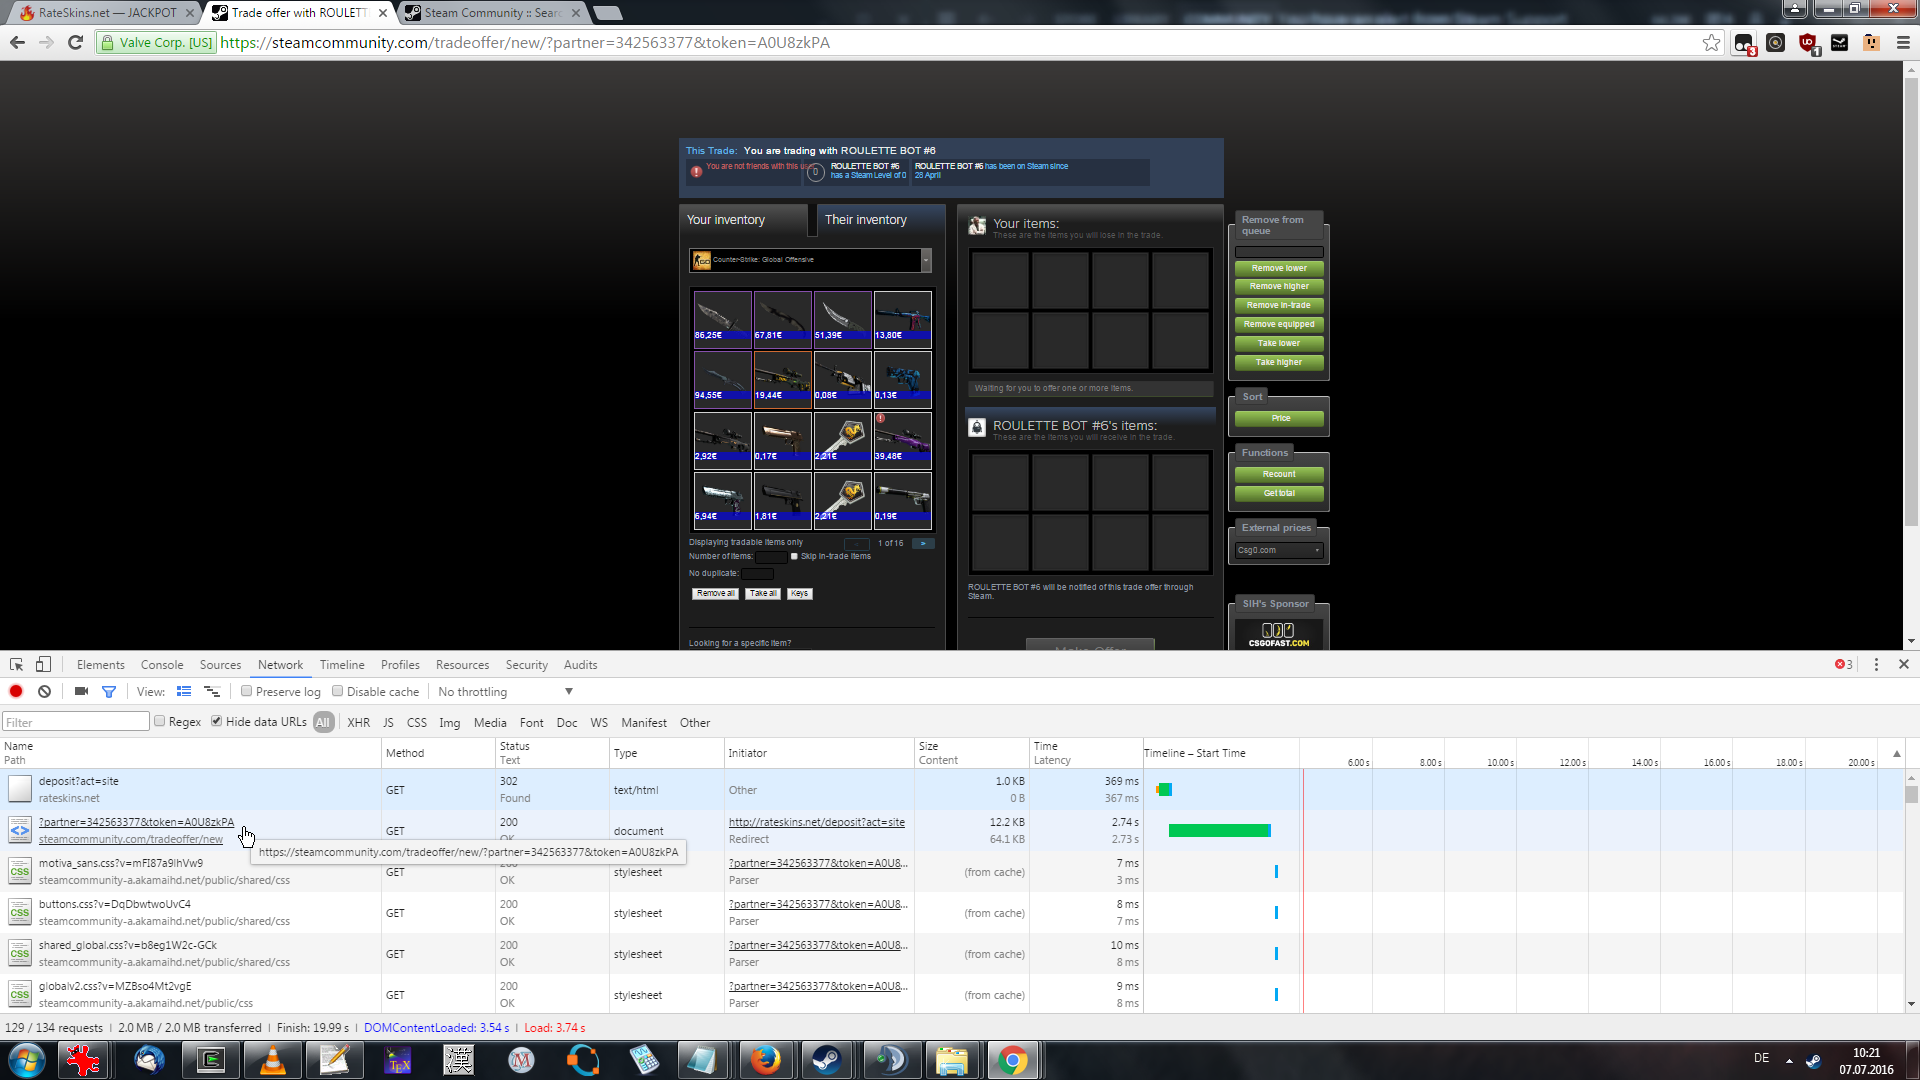Bookmark the page with the star icon
Viewport: 1920px width, 1080px height.
1711,42
